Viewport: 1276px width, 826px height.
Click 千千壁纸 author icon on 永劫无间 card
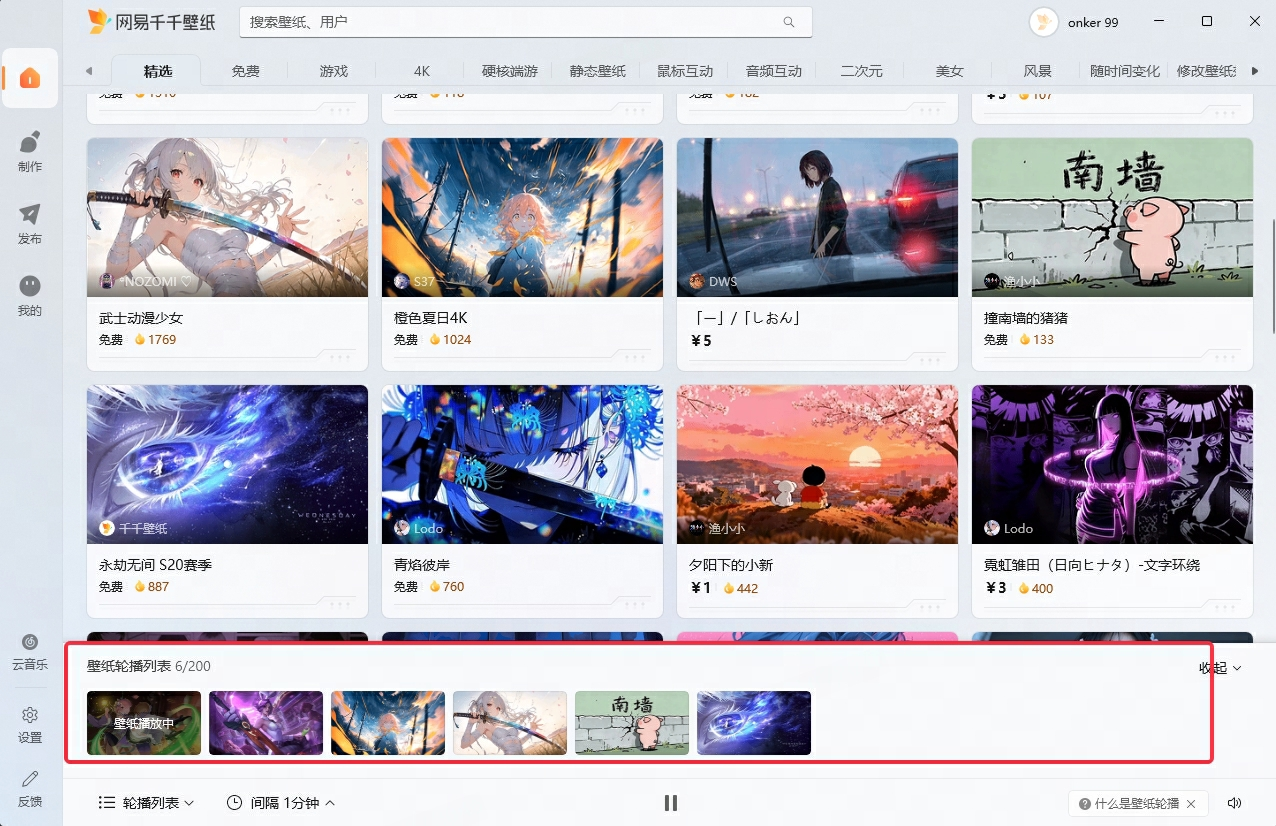coord(107,528)
